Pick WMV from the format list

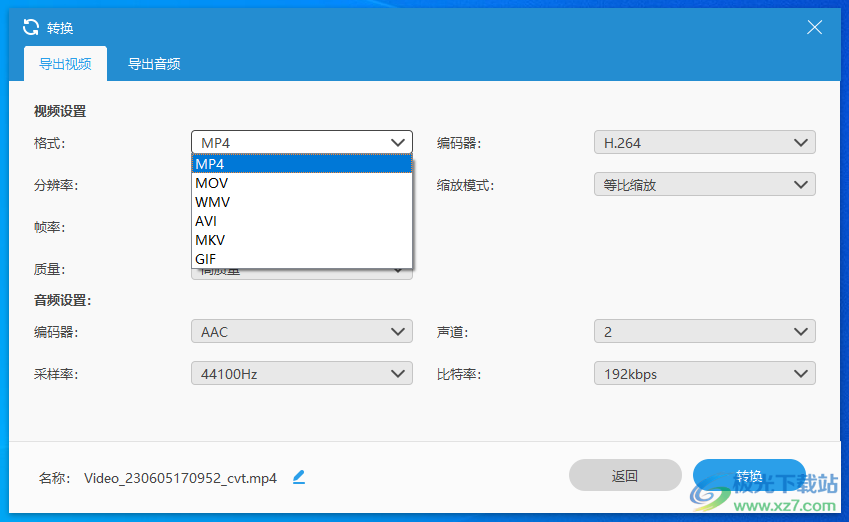(x=302, y=202)
